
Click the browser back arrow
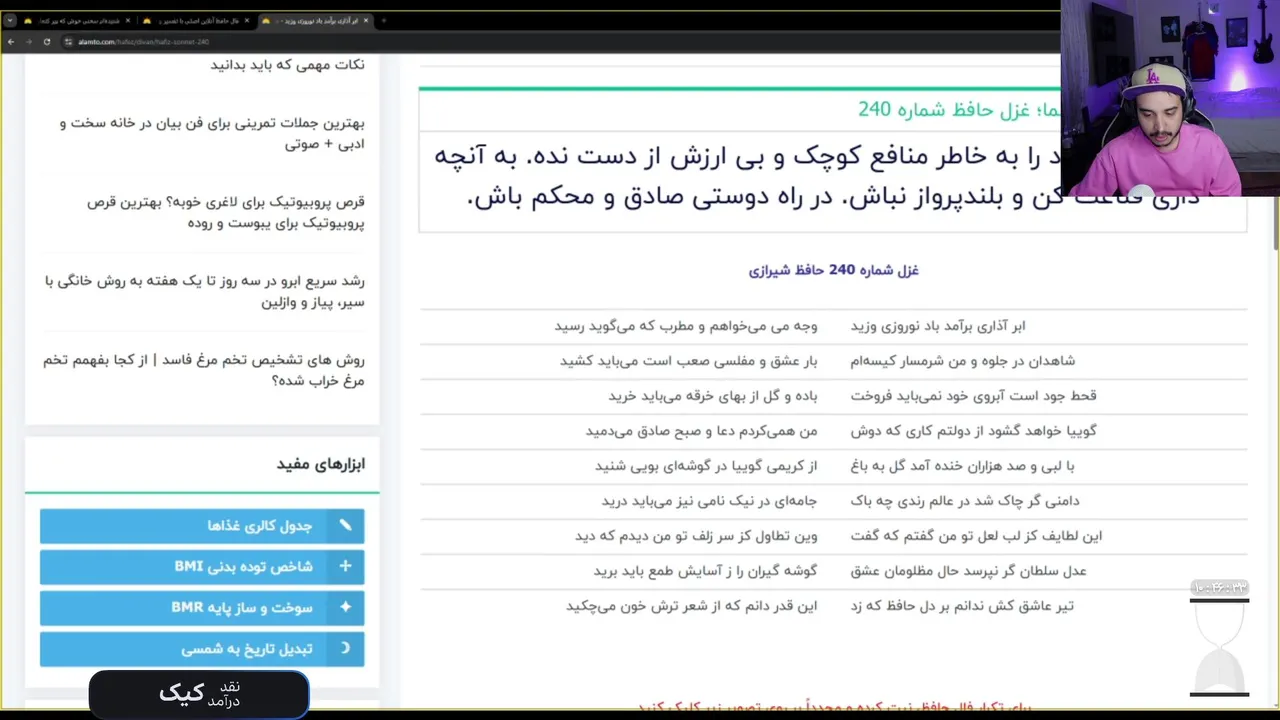click(x=11, y=42)
